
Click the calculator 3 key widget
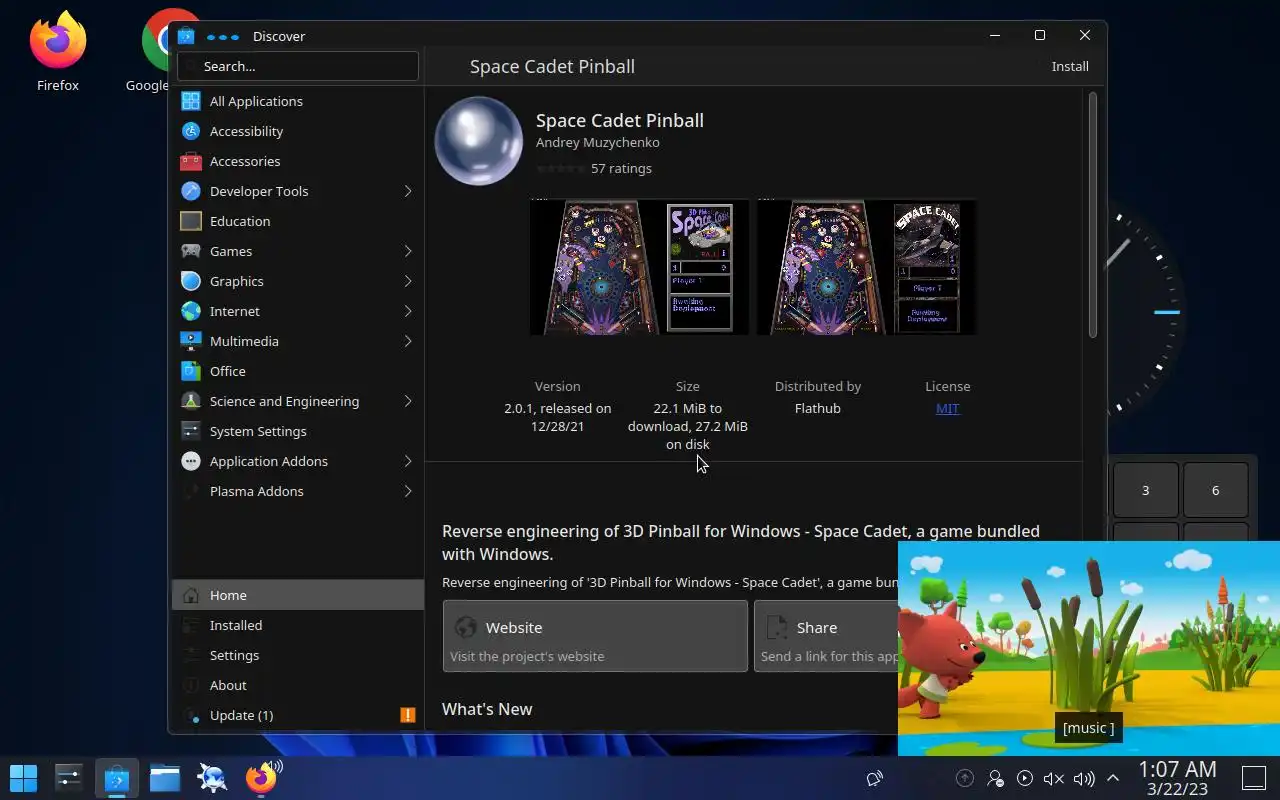click(x=1146, y=490)
